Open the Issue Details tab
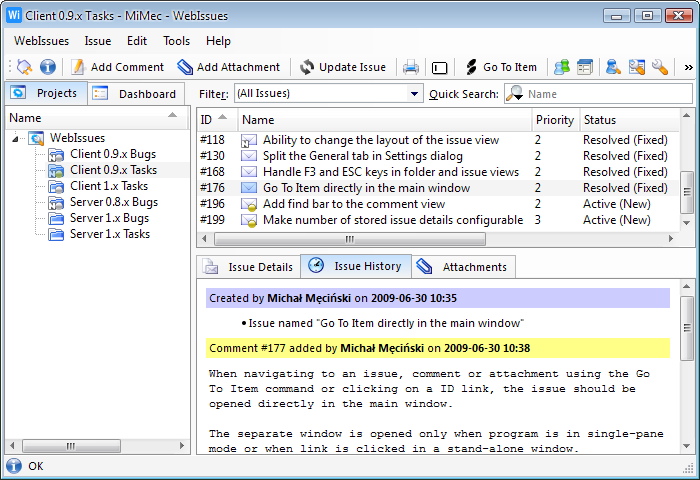This screenshot has height=480, width=700. (249, 267)
